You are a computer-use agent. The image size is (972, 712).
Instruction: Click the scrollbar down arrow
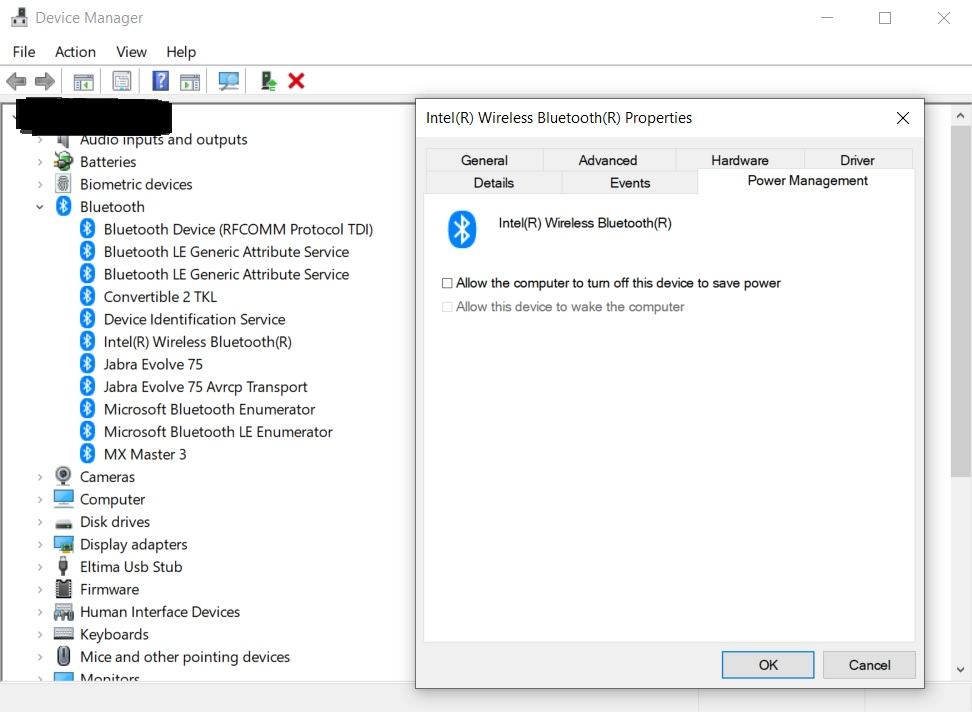(960, 669)
